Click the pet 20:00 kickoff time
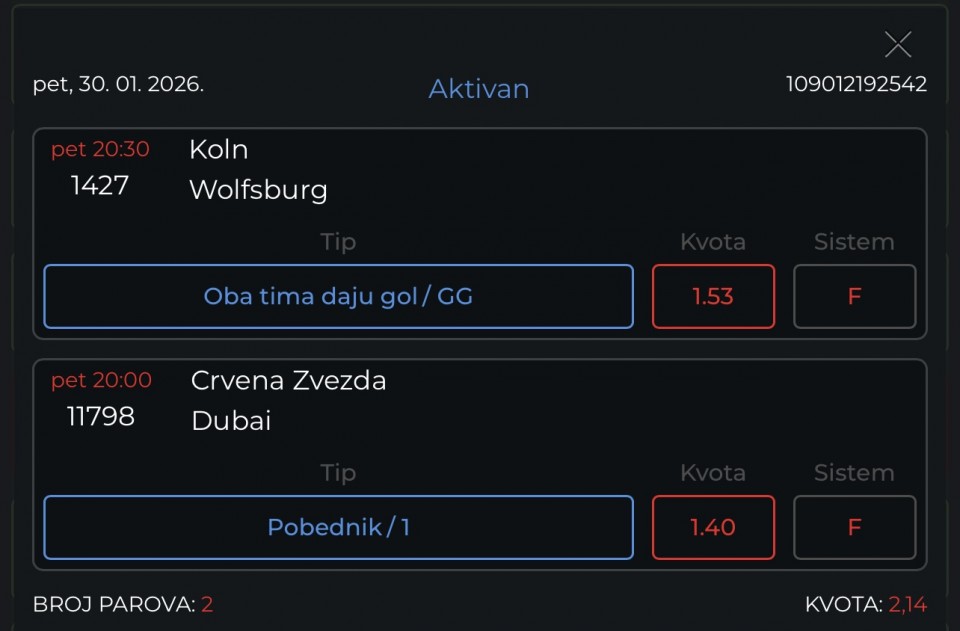This screenshot has height=631, width=960. pyautogui.click(x=101, y=380)
